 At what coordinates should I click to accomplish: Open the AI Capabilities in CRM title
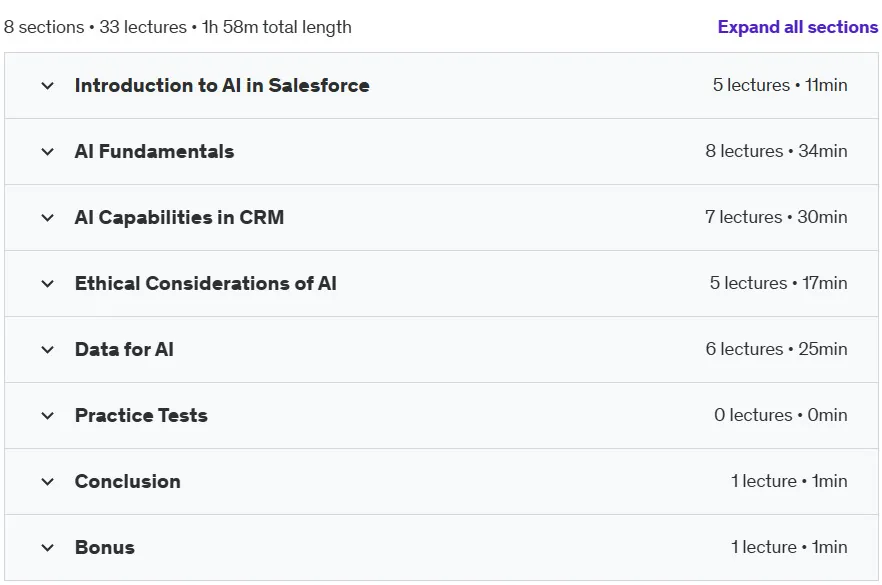(x=179, y=218)
